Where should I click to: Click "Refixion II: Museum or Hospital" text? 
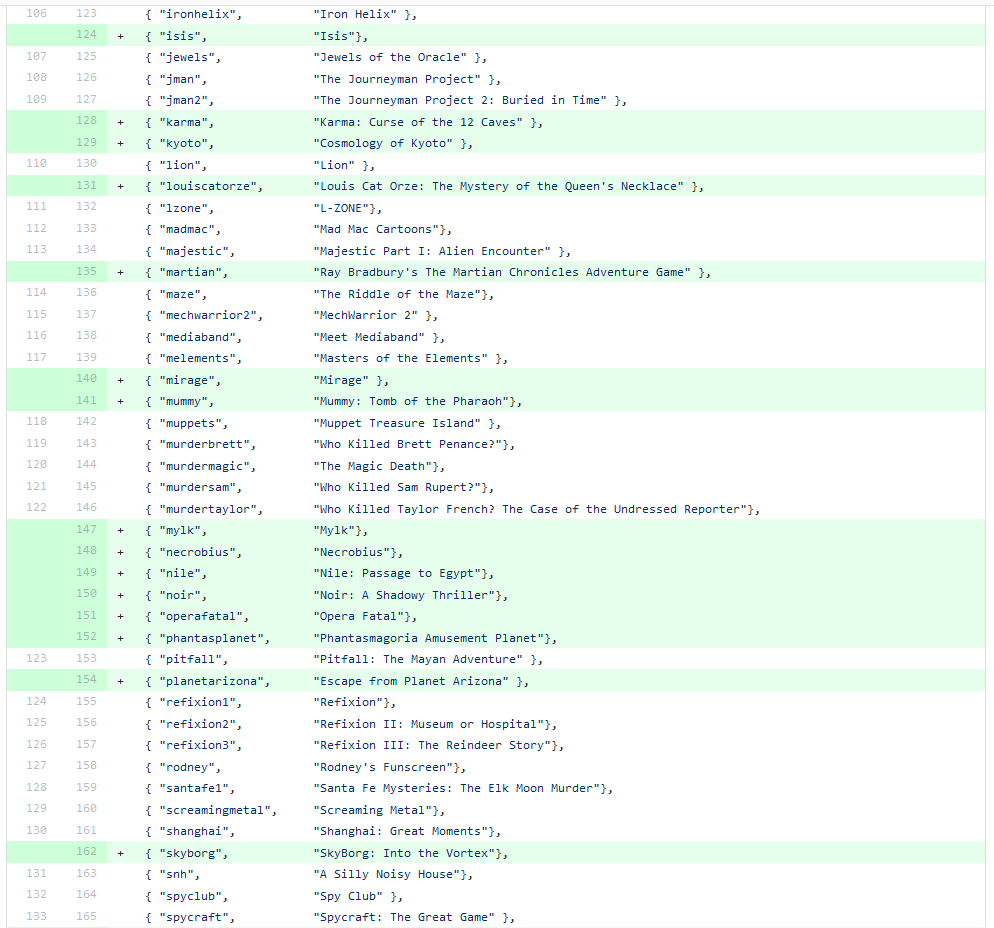click(429, 725)
